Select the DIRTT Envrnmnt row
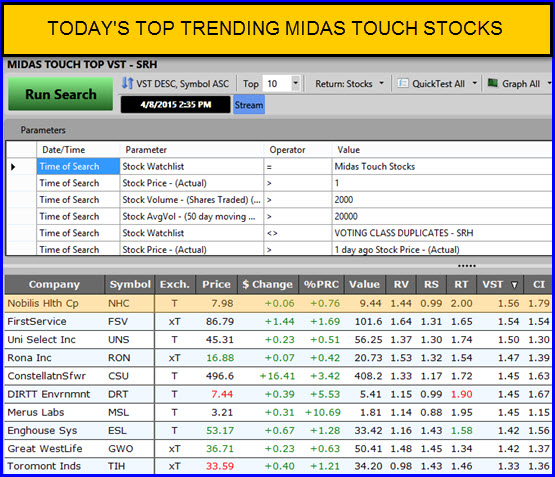Viewport: 555px width, 477px height. click(278, 394)
